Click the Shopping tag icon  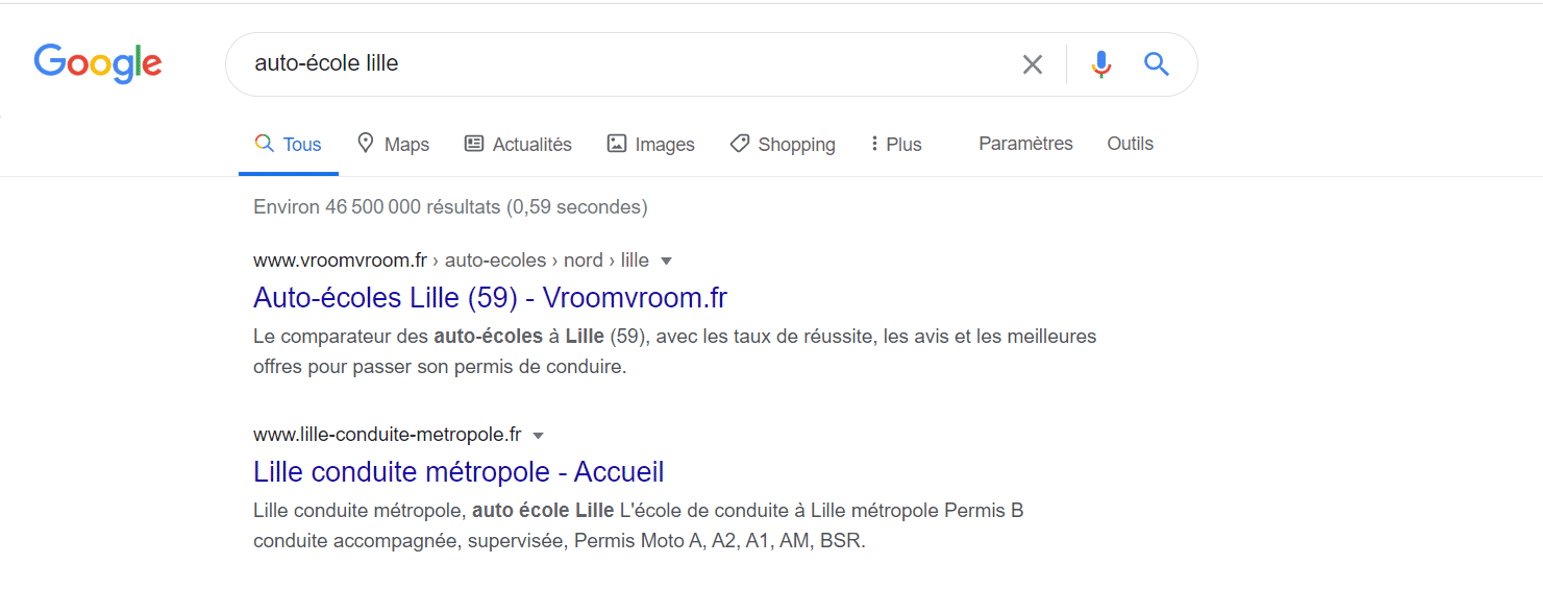pos(739,143)
